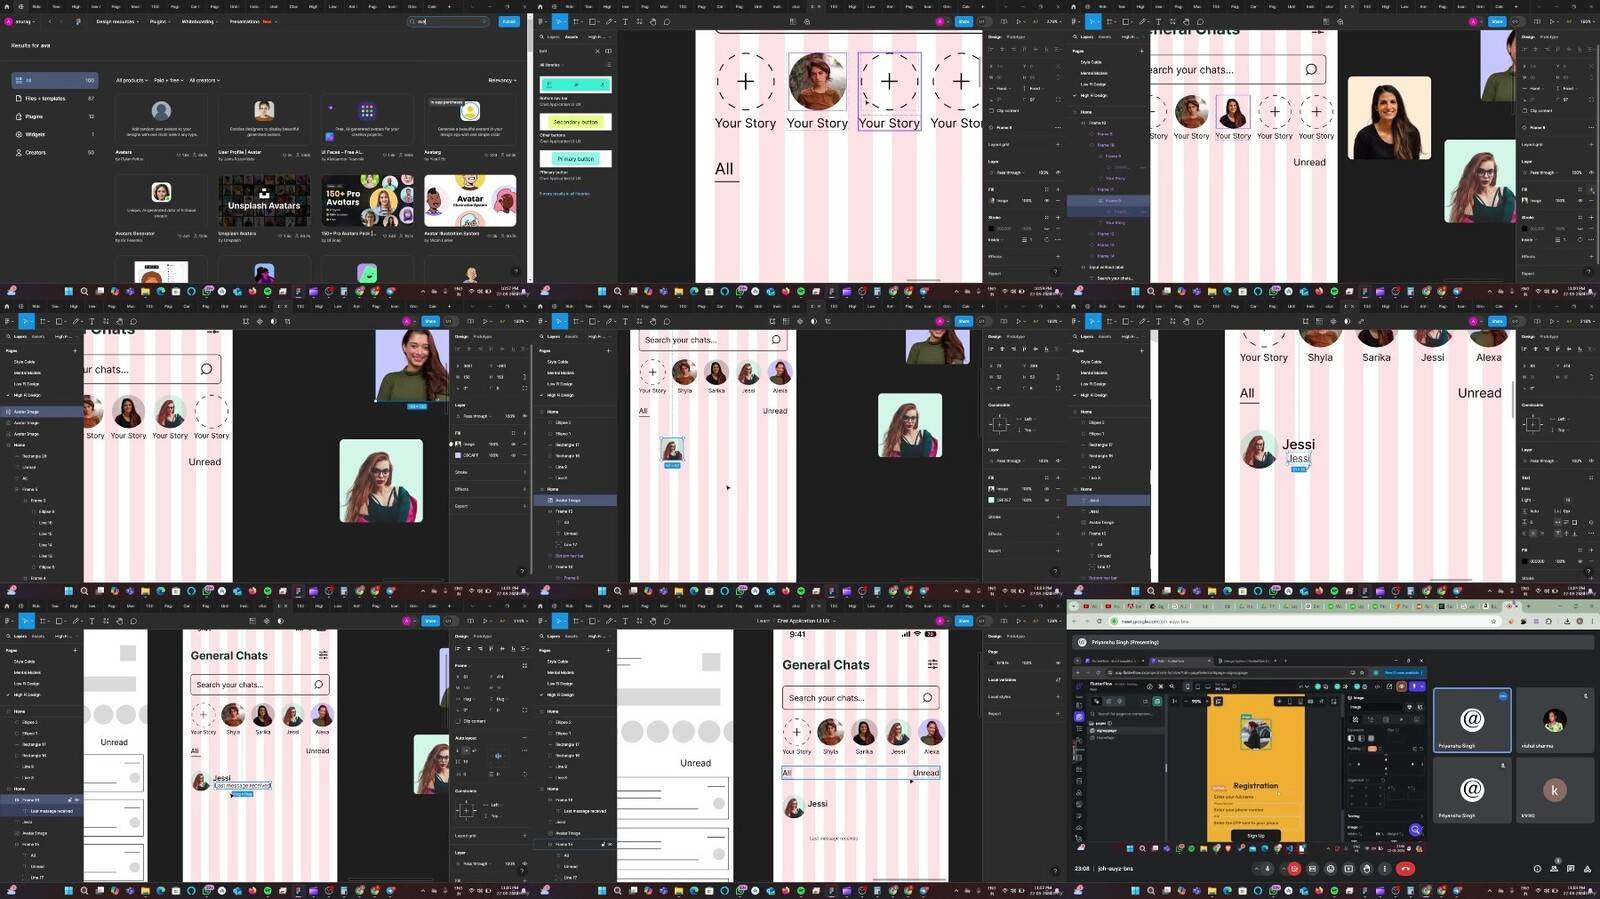Open the libraries book icon in Assets panel

pos(609,51)
